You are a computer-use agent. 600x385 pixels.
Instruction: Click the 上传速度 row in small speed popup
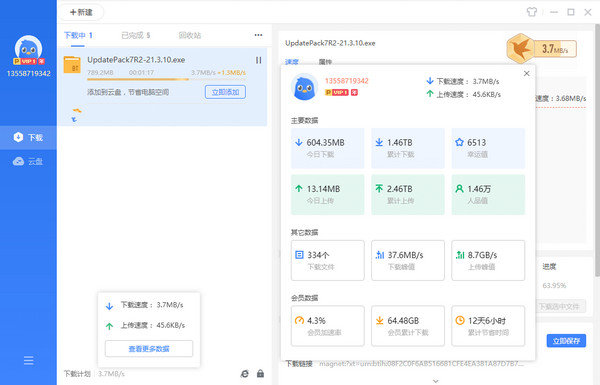pos(146,325)
